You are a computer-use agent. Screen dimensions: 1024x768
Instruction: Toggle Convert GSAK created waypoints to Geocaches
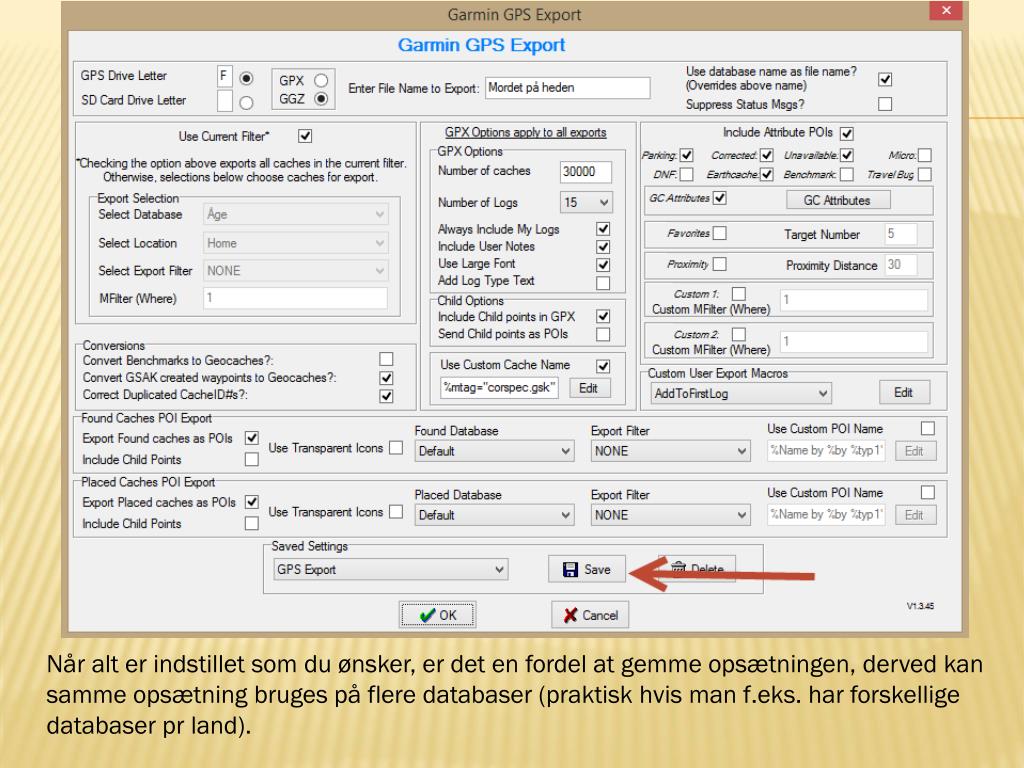(x=387, y=377)
